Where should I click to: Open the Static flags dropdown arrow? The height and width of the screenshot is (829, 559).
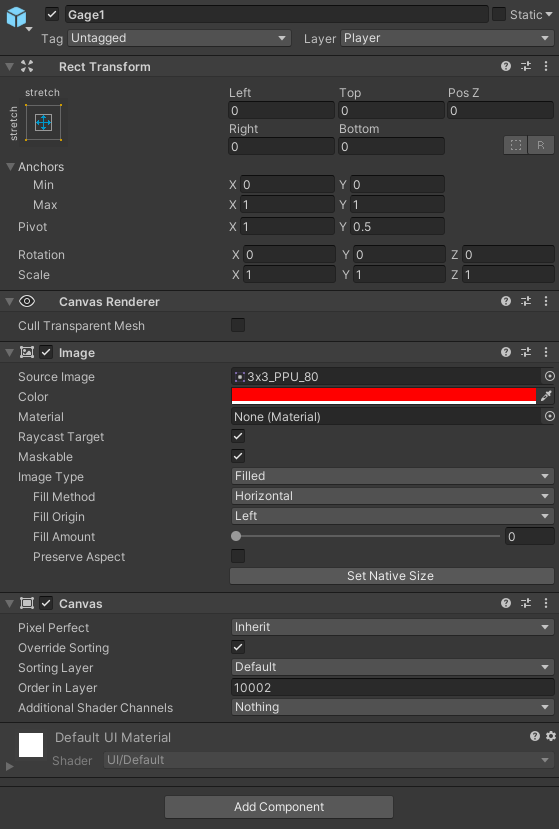[548, 14]
